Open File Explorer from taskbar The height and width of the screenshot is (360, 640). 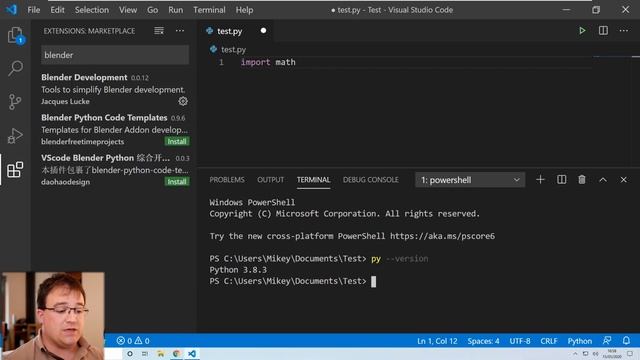pyautogui.click(x=160, y=353)
